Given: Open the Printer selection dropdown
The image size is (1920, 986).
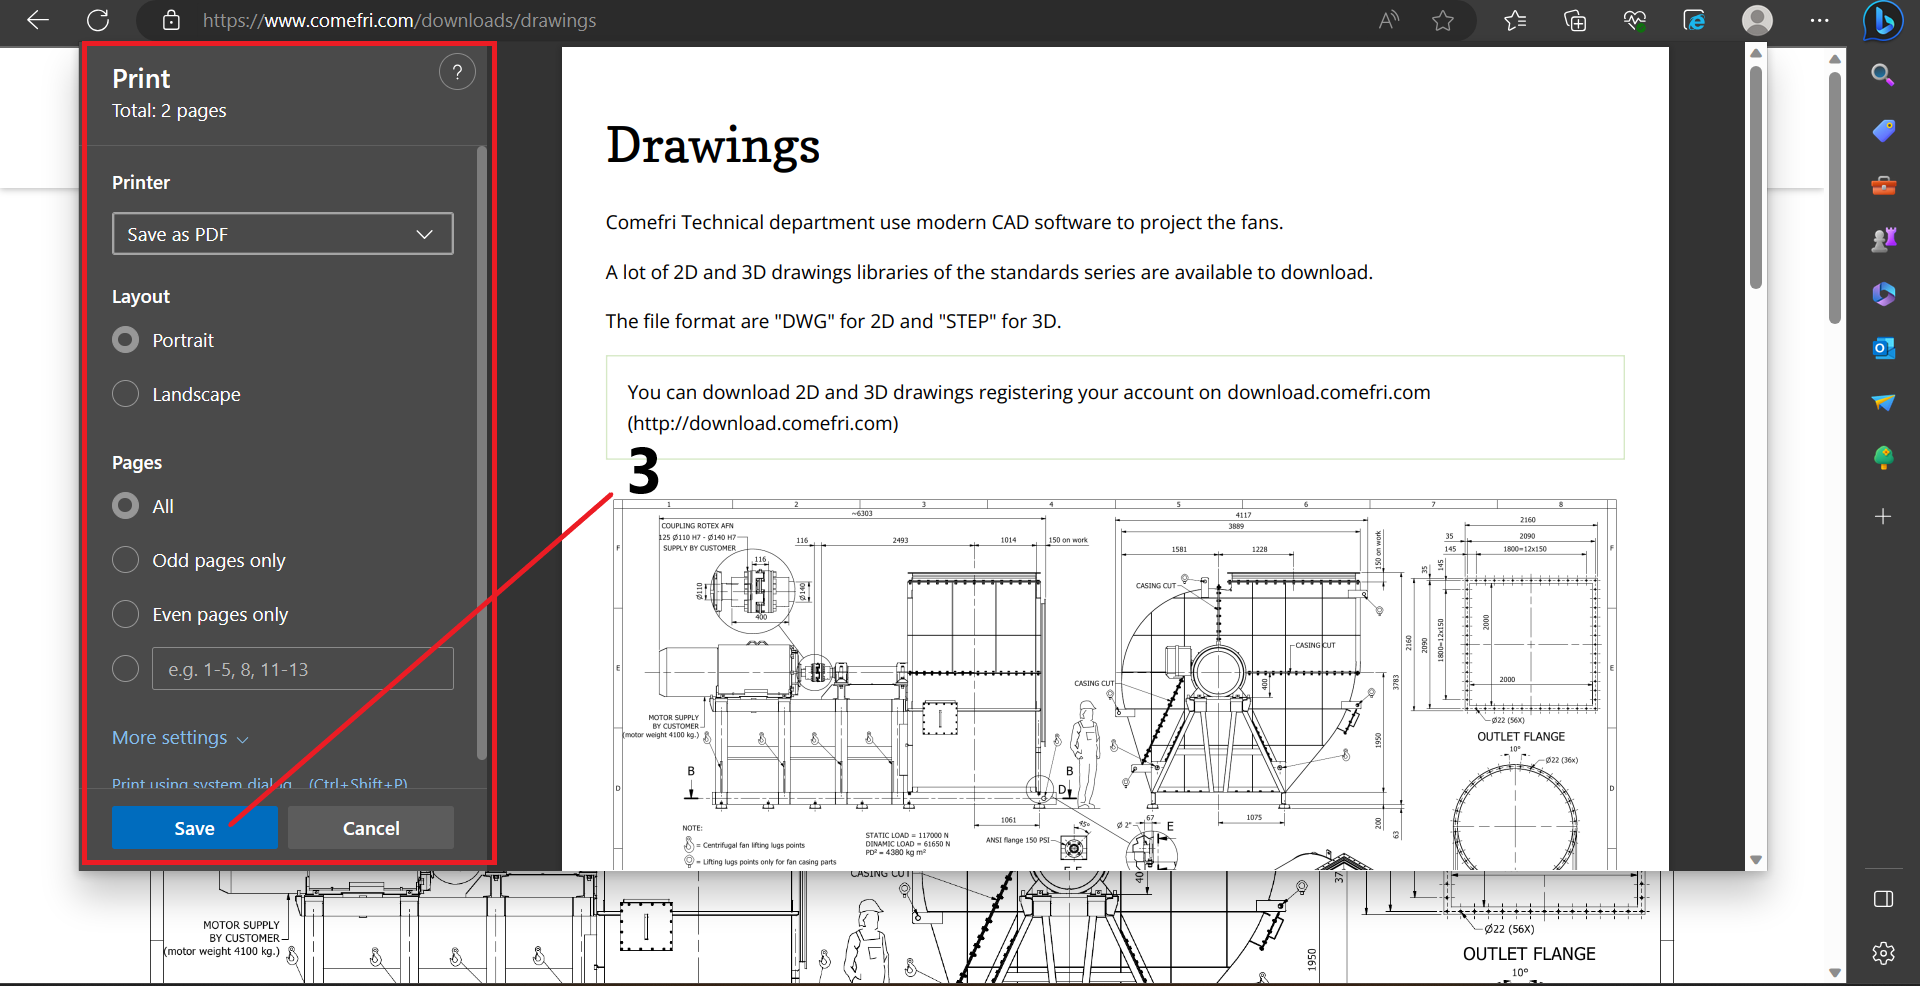Looking at the screenshot, I should 283,233.
